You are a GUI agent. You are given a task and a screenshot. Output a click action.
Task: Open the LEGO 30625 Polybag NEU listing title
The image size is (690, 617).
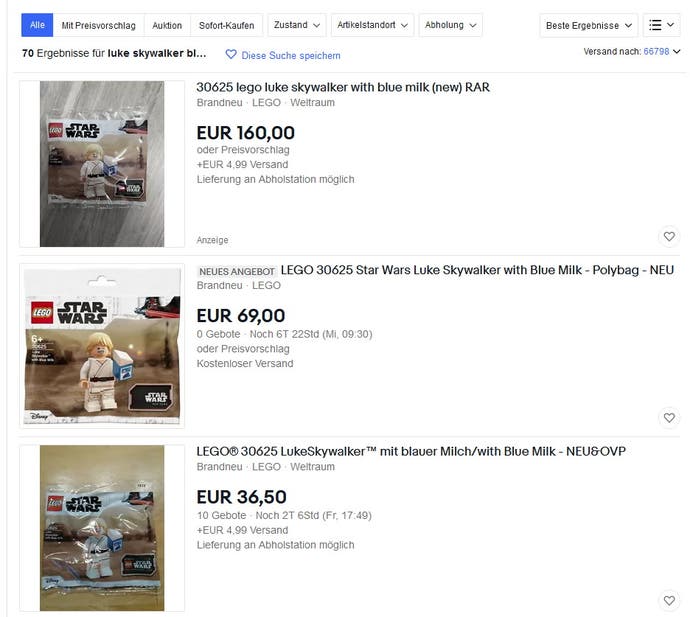(x=477, y=270)
